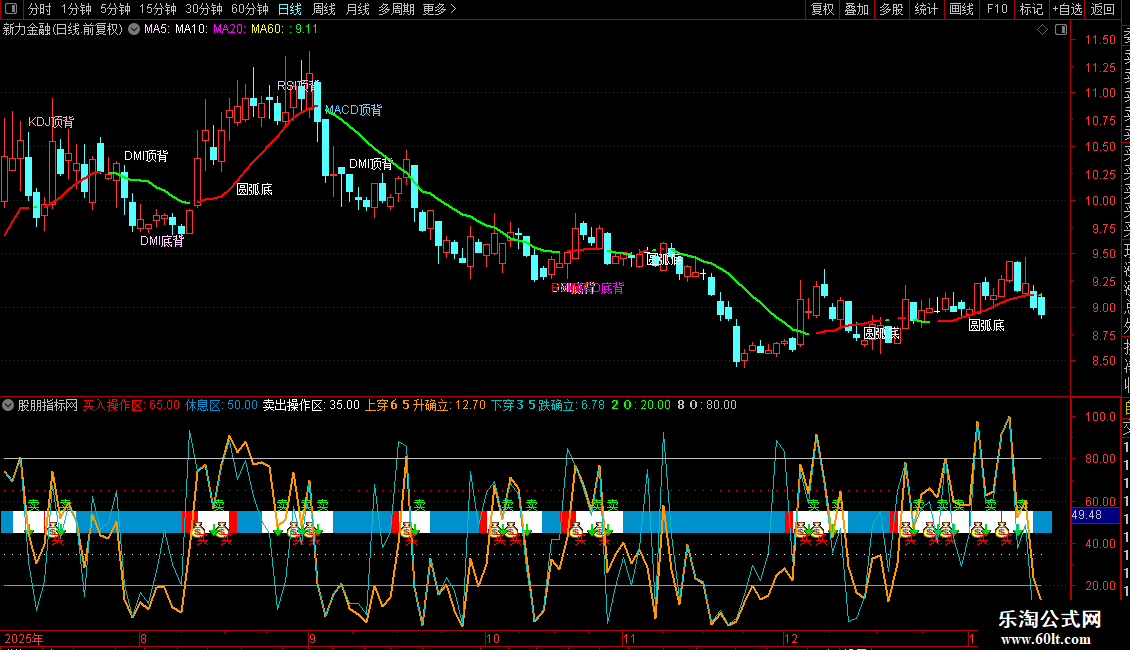
Task: Select the 15分钟 period
Action: tap(157, 9)
